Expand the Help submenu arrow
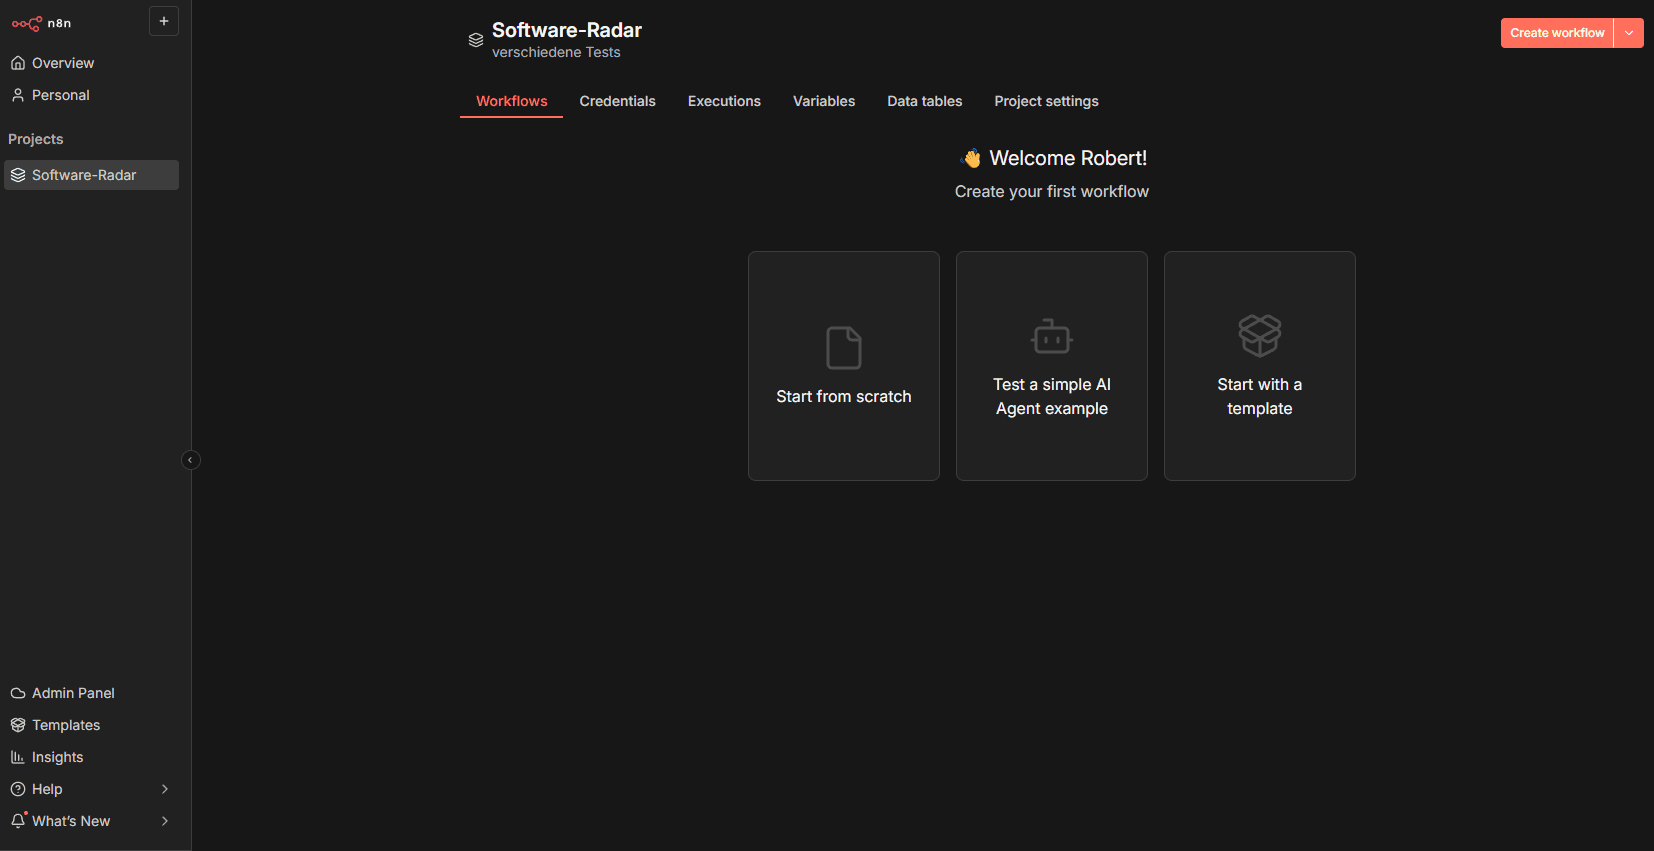Image resolution: width=1654 pixels, height=851 pixels. 165,789
